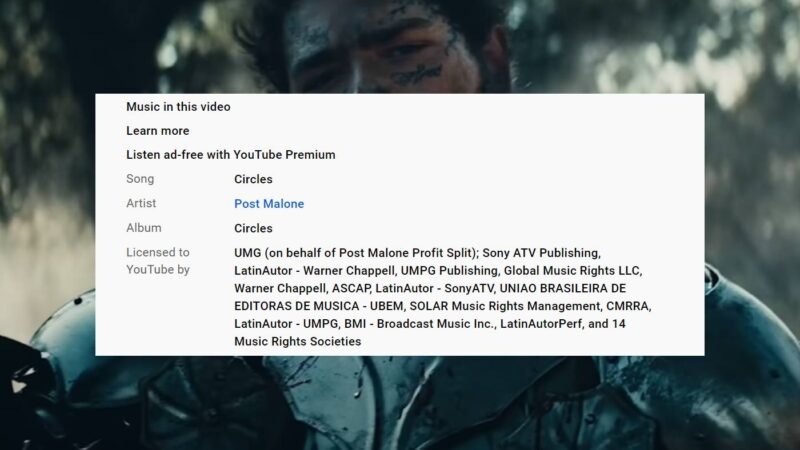Click the Artist field label
Viewport: 800px width, 450px height.
(141, 203)
